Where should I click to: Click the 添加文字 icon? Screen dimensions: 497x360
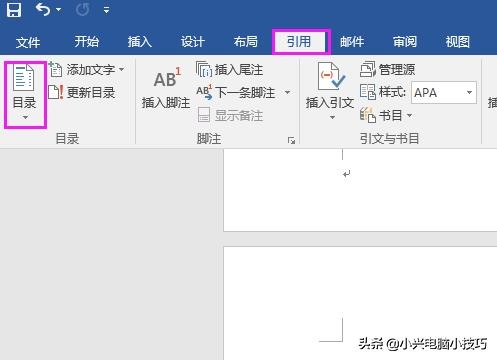click(55, 69)
